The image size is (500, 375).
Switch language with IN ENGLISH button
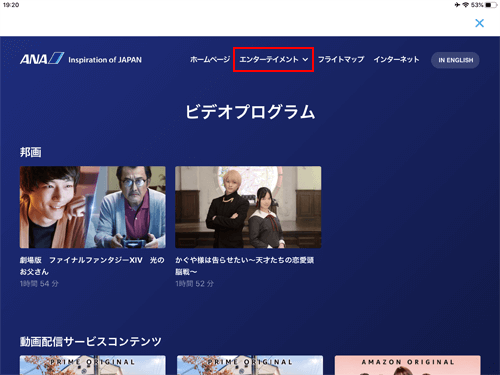coord(455,60)
